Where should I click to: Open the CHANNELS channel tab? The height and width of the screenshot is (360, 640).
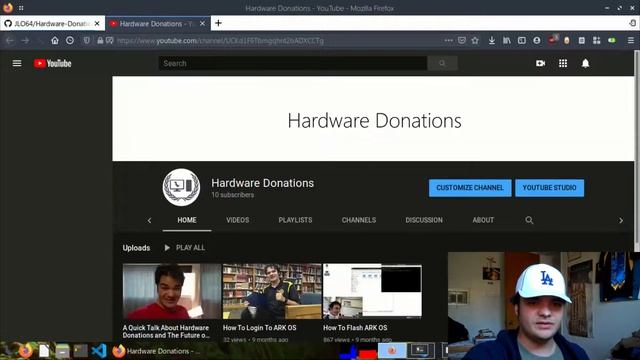[359, 220]
